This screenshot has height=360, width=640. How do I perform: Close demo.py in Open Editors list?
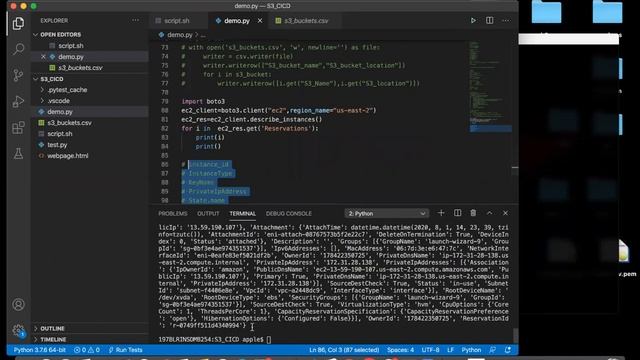tap(43, 57)
